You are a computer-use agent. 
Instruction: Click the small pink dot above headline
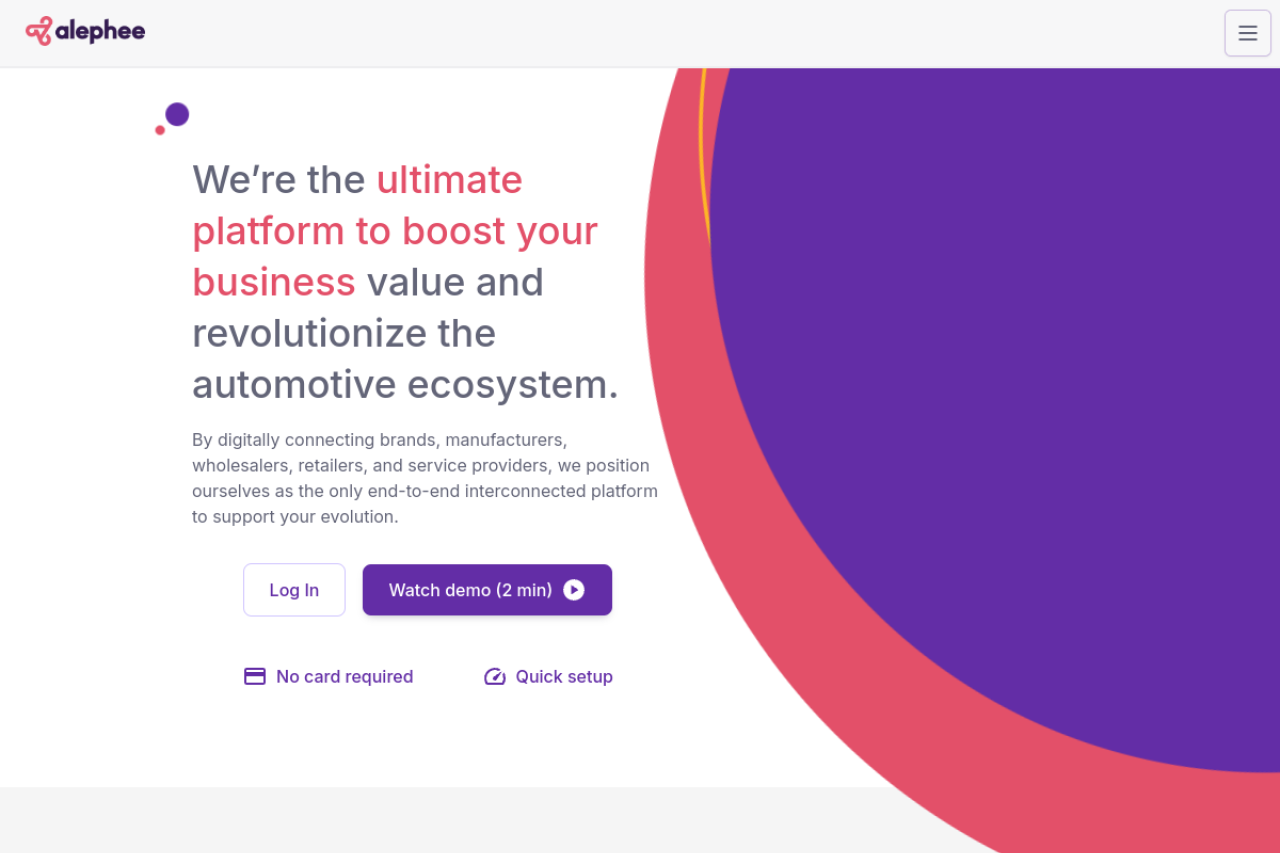coord(160,130)
